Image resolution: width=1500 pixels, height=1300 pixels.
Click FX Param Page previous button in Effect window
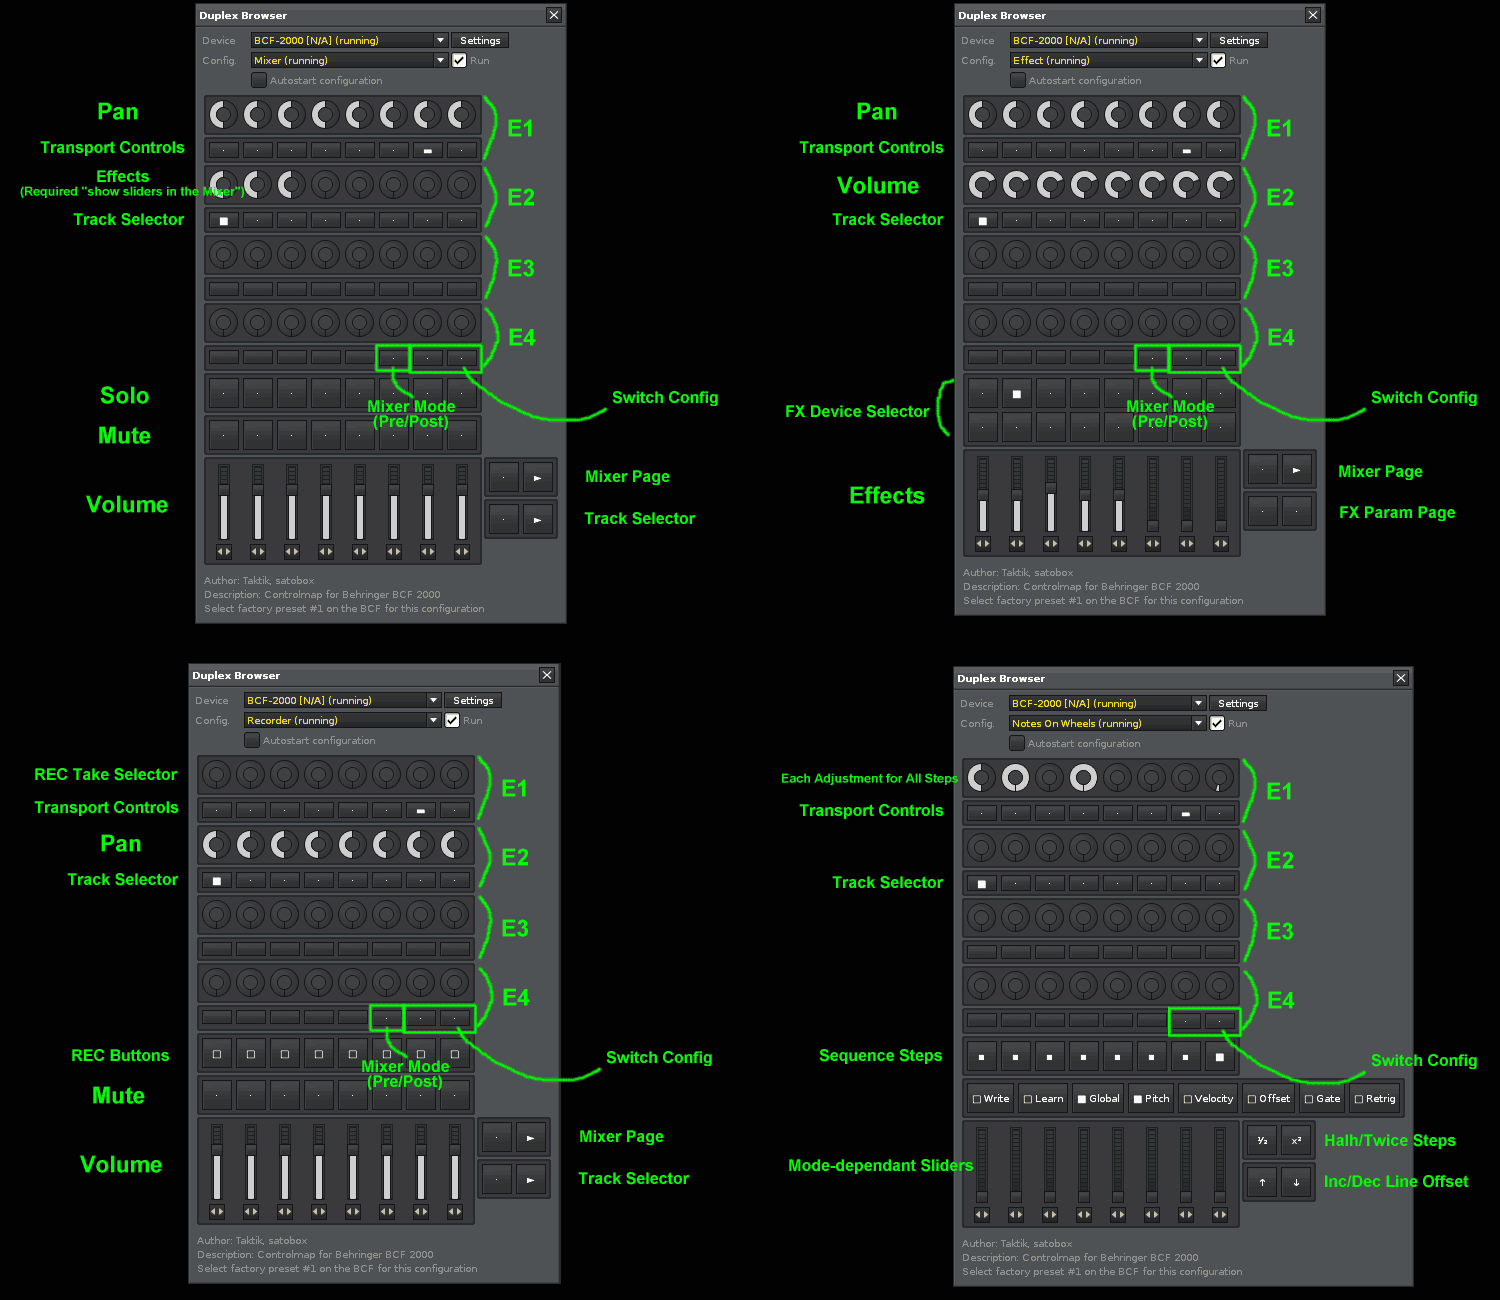[1263, 512]
